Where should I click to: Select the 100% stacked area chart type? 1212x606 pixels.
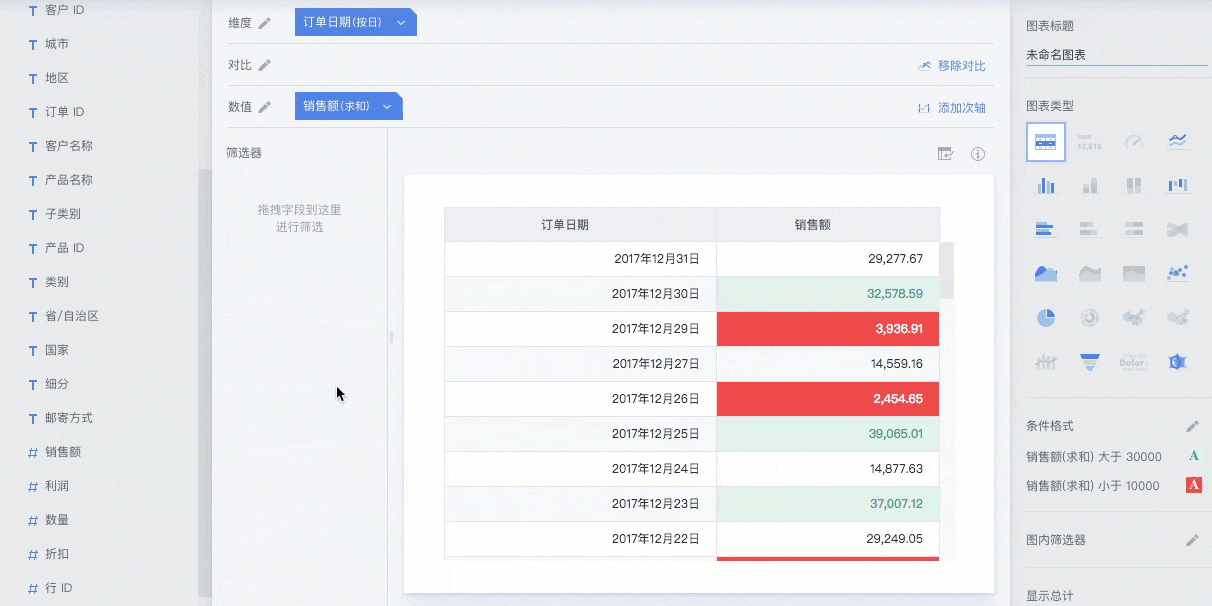click(x=1134, y=273)
